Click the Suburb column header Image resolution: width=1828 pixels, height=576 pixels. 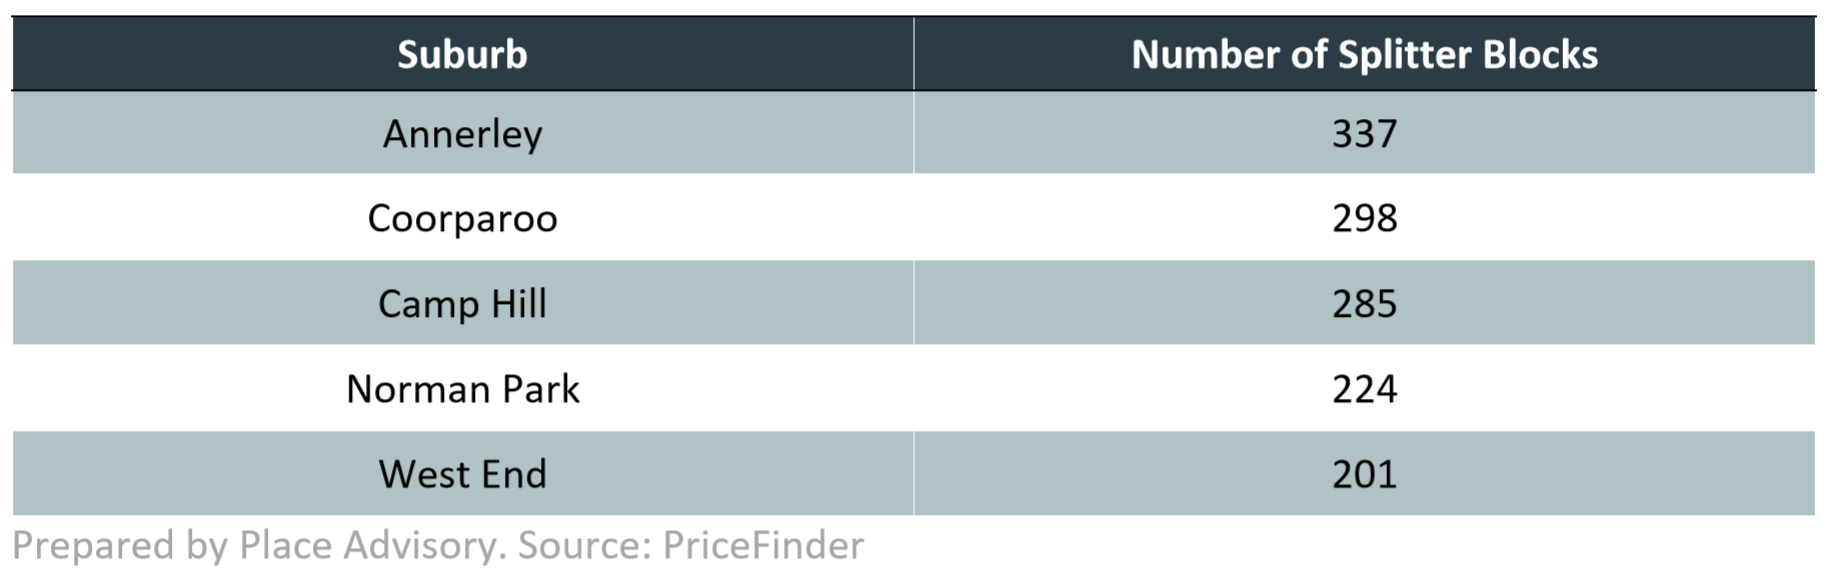462,54
